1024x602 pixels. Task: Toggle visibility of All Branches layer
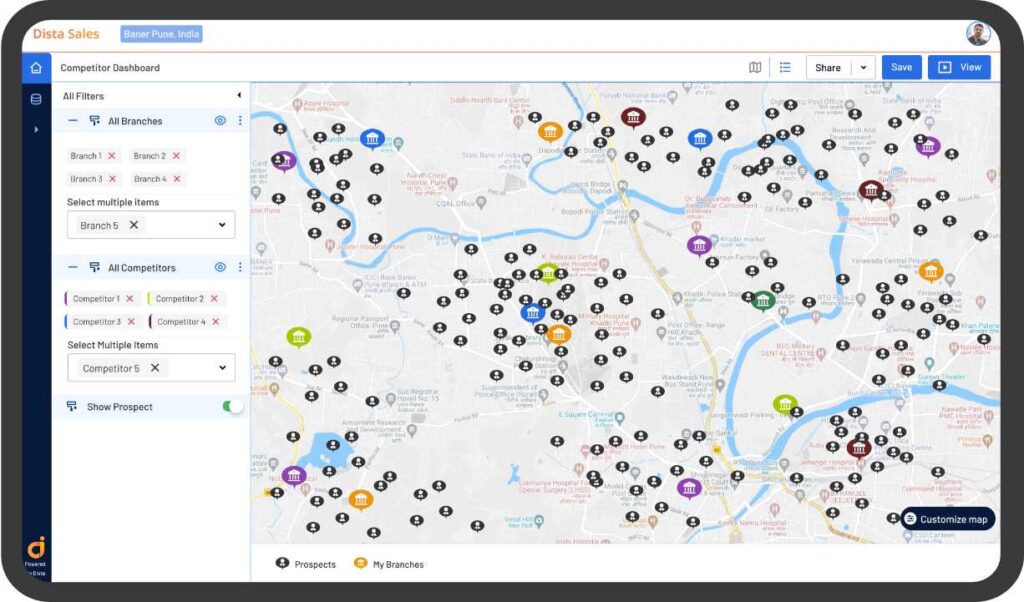coord(218,121)
